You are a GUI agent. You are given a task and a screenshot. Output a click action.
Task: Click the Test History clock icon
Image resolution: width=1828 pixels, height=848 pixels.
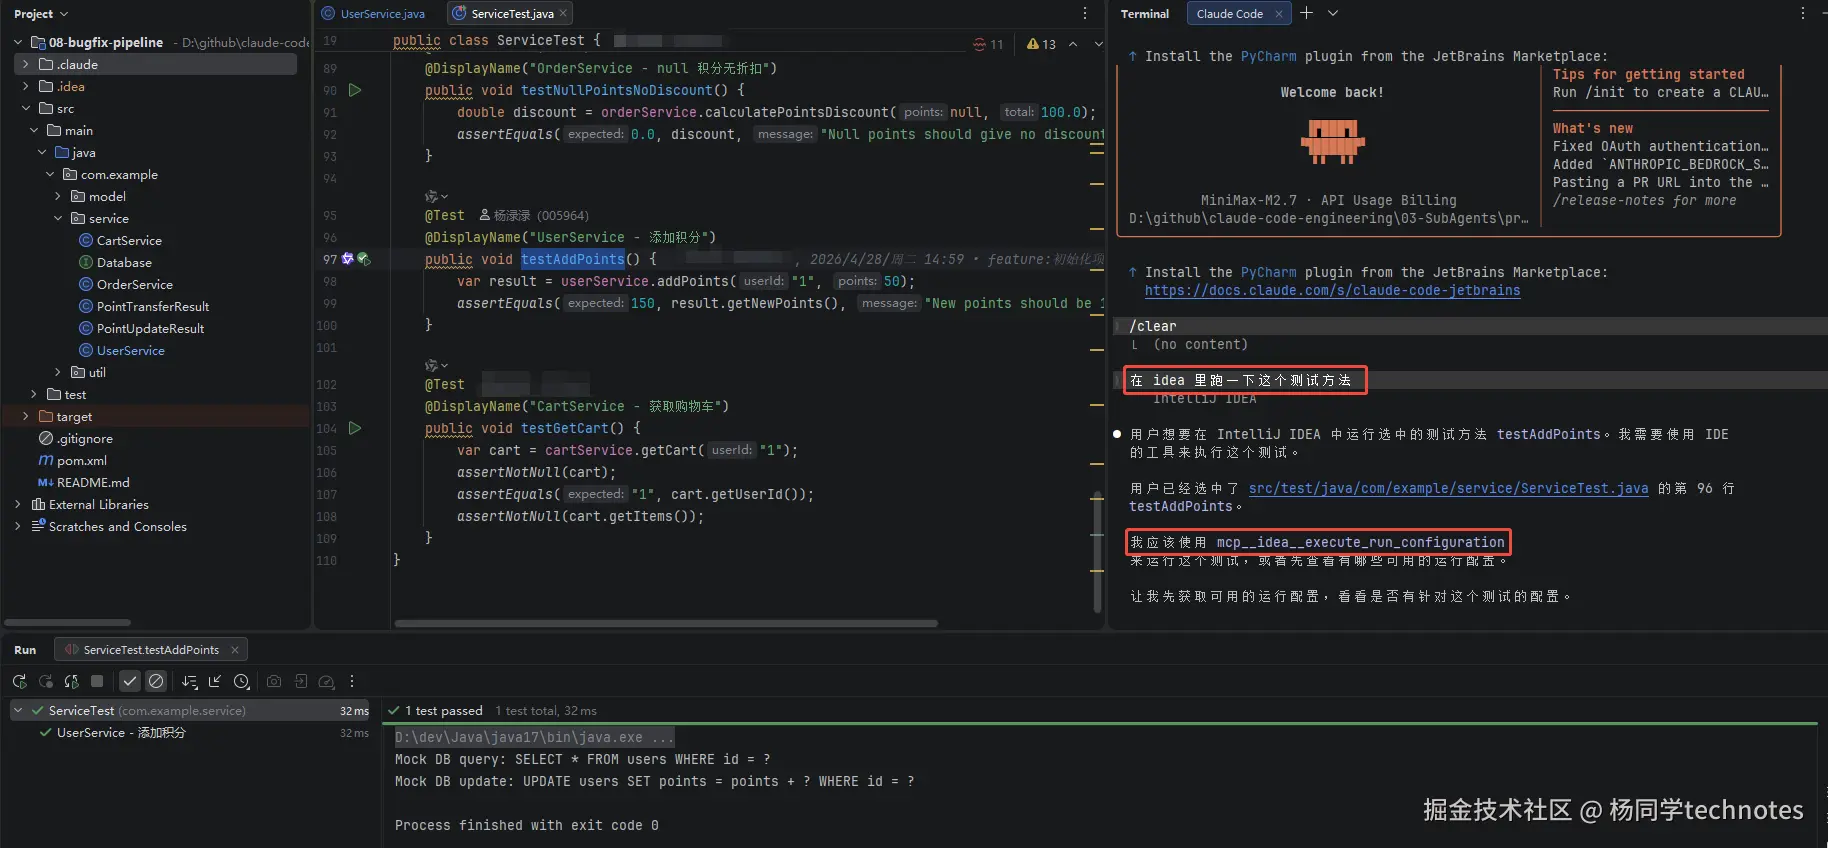(241, 681)
